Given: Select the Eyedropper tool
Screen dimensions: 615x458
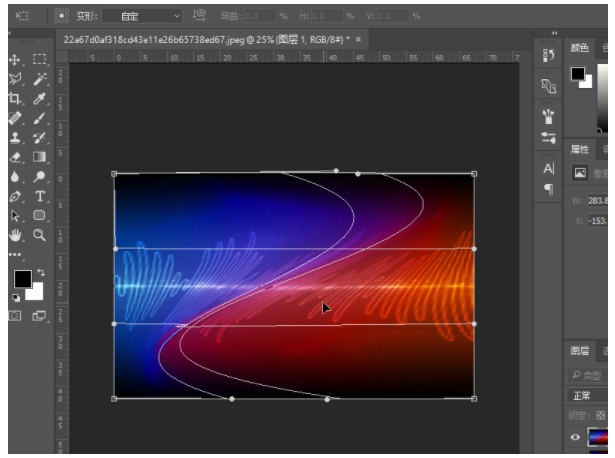Looking at the screenshot, I should [40, 98].
